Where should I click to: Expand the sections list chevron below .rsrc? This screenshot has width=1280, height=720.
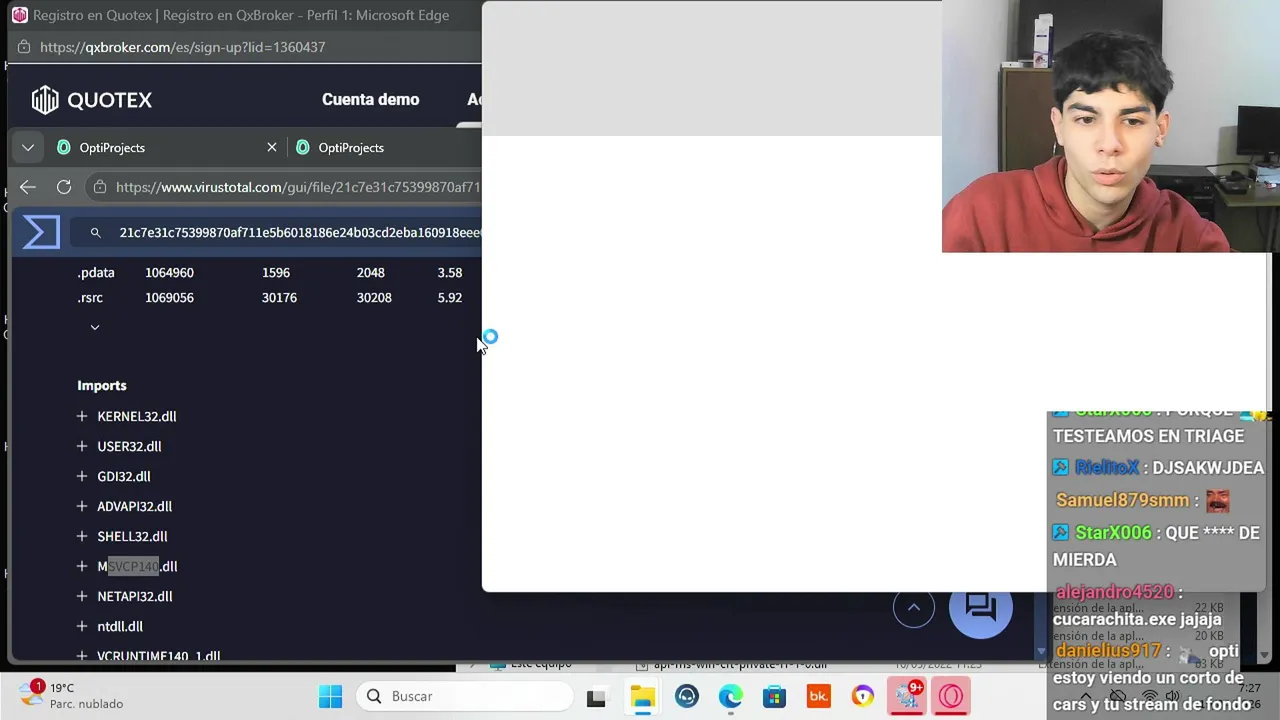95,327
